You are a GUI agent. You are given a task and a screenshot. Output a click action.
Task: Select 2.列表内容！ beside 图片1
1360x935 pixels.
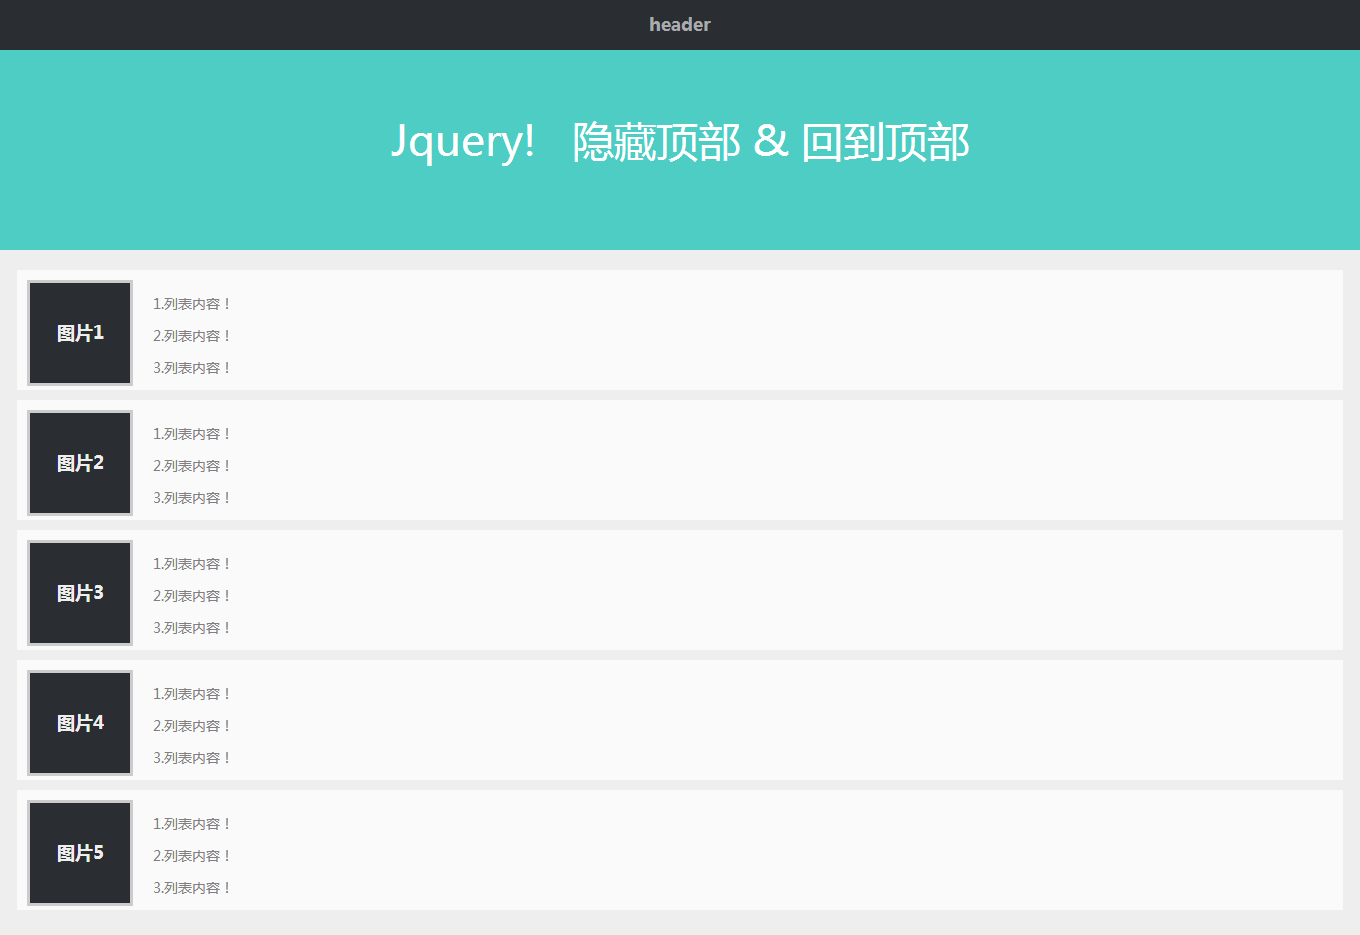tap(192, 336)
